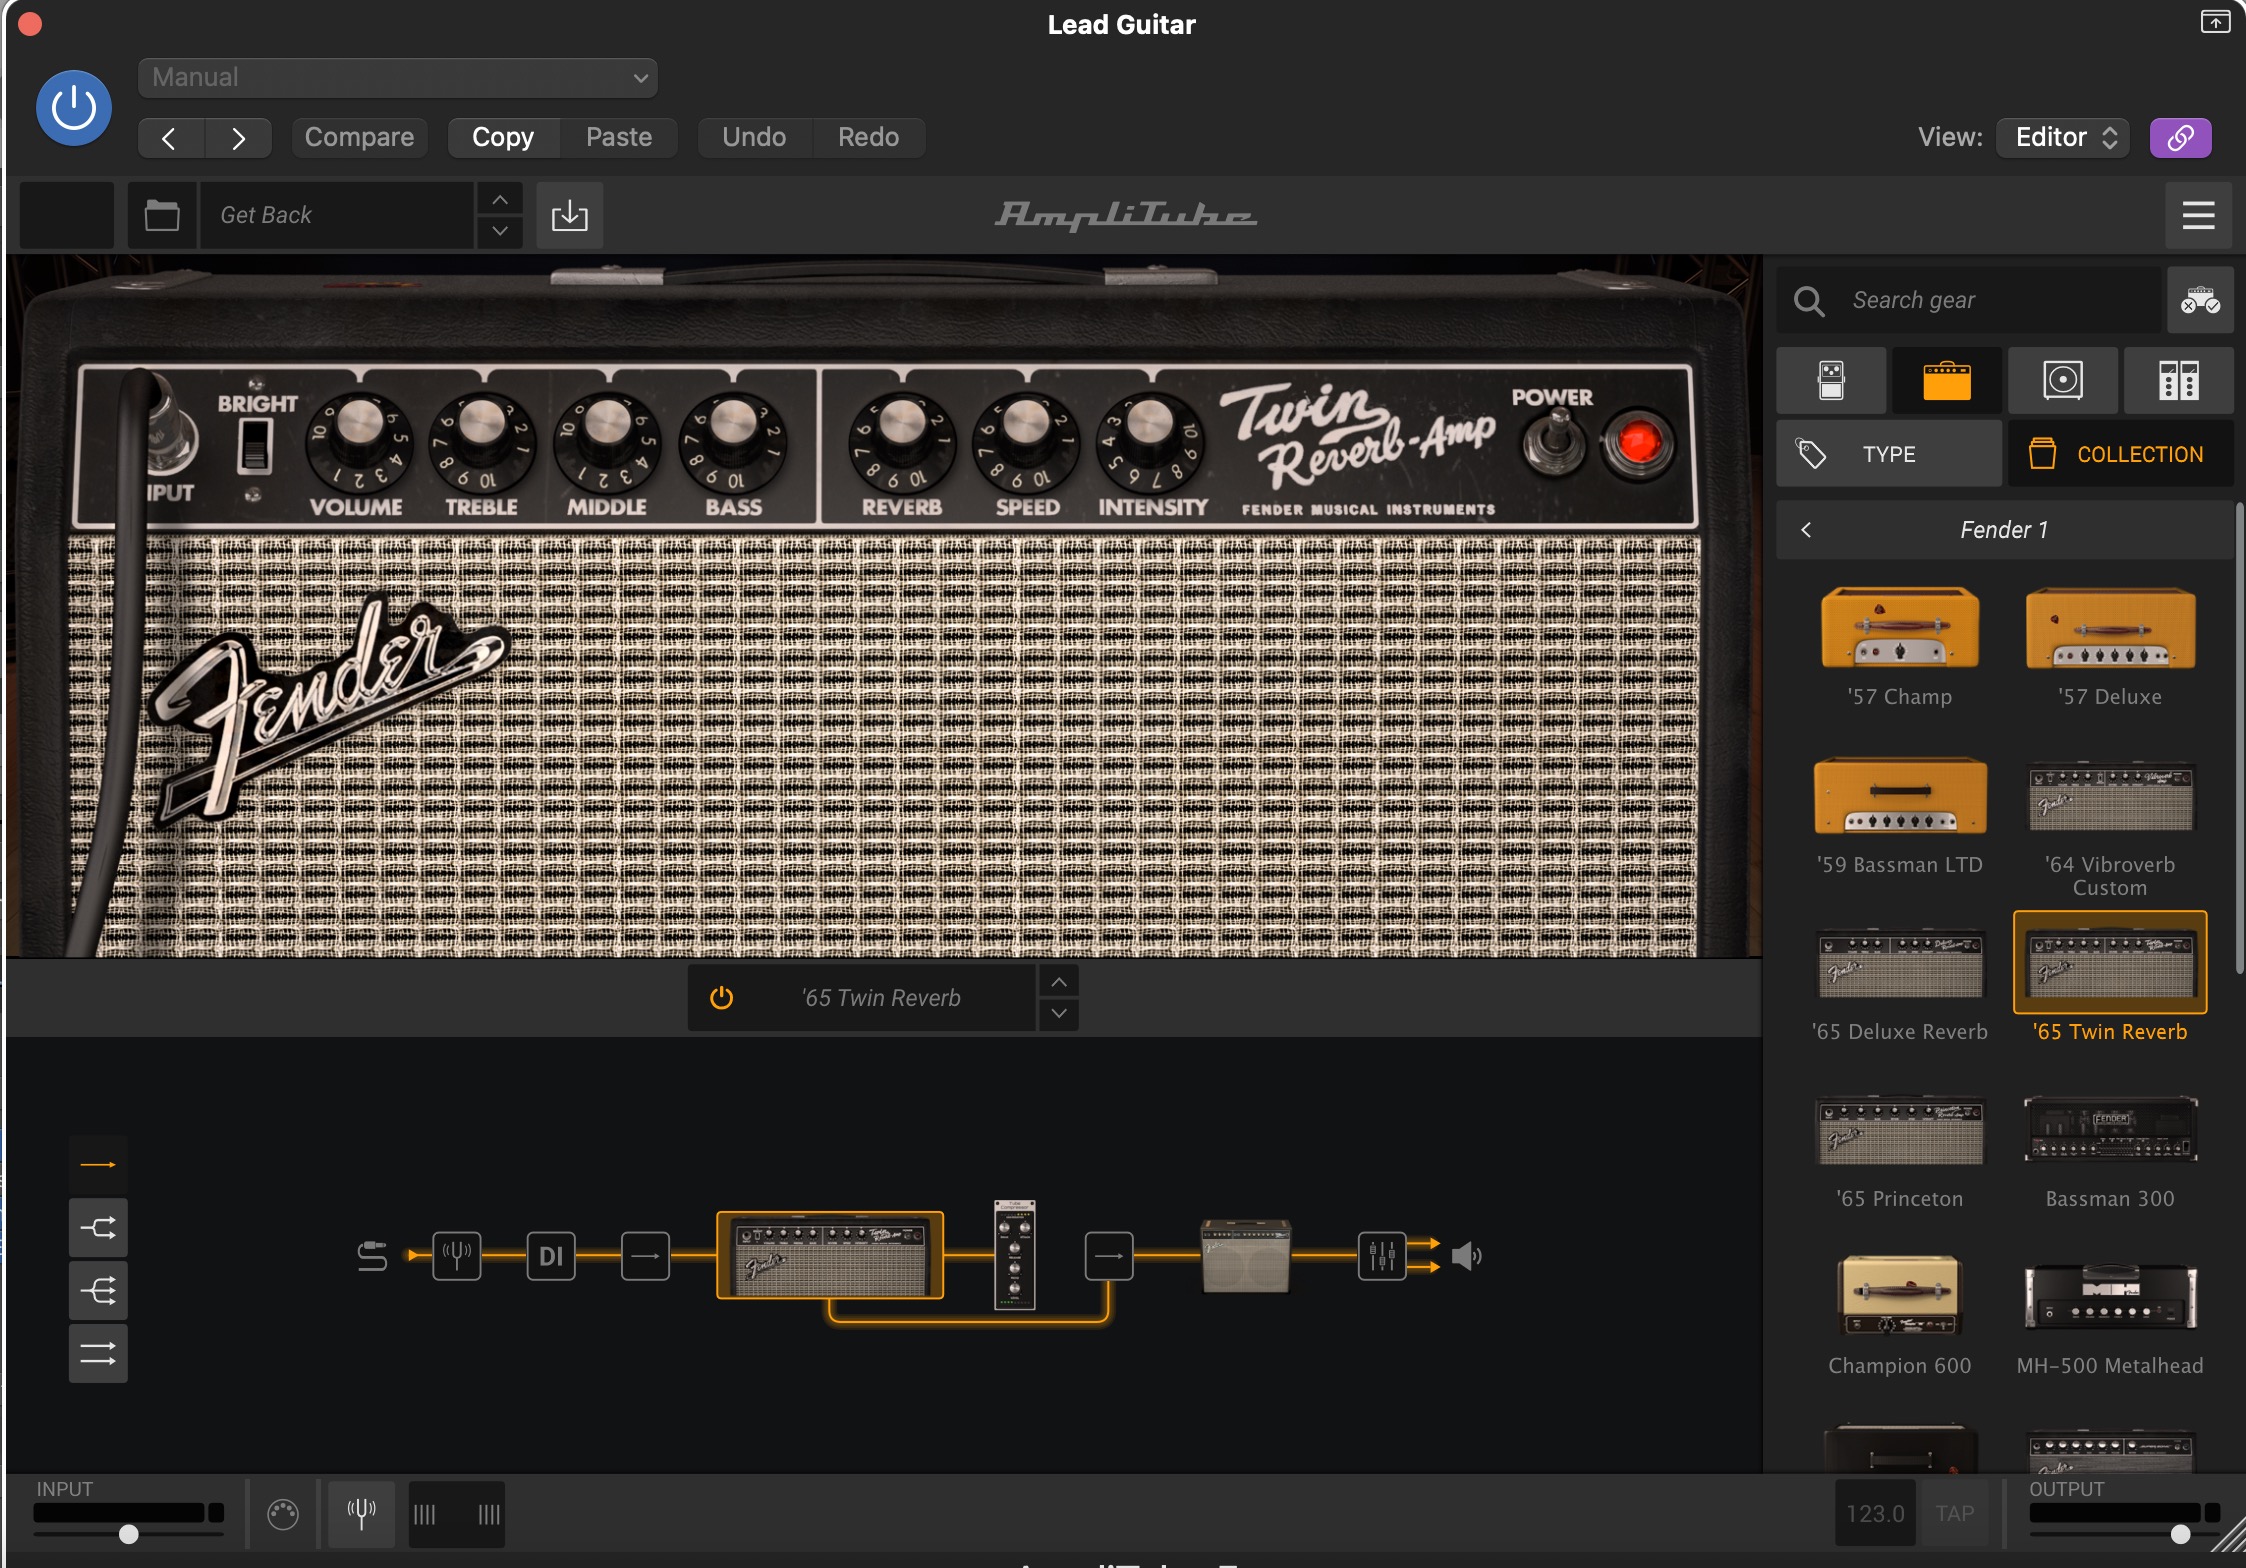Select the '65 Princeton amp
The height and width of the screenshot is (1568, 2246).
click(1900, 1150)
